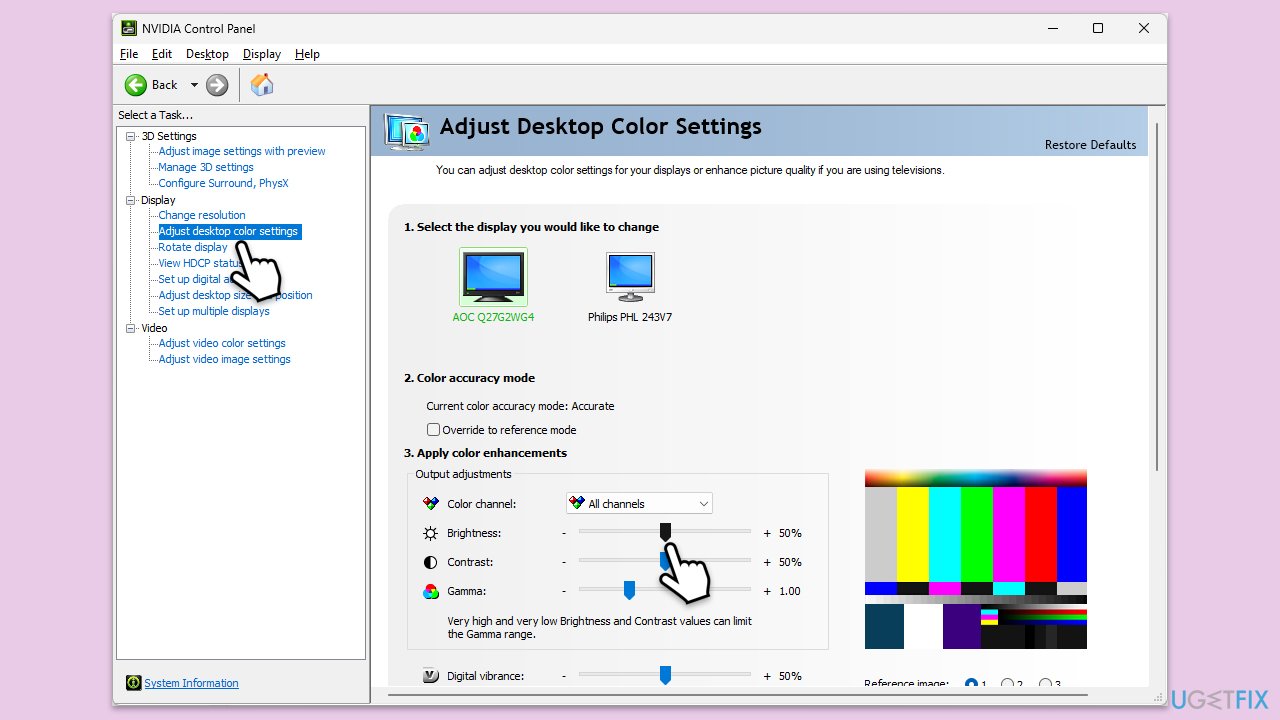Click the Back button label
The image size is (1280, 720).
[165, 85]
